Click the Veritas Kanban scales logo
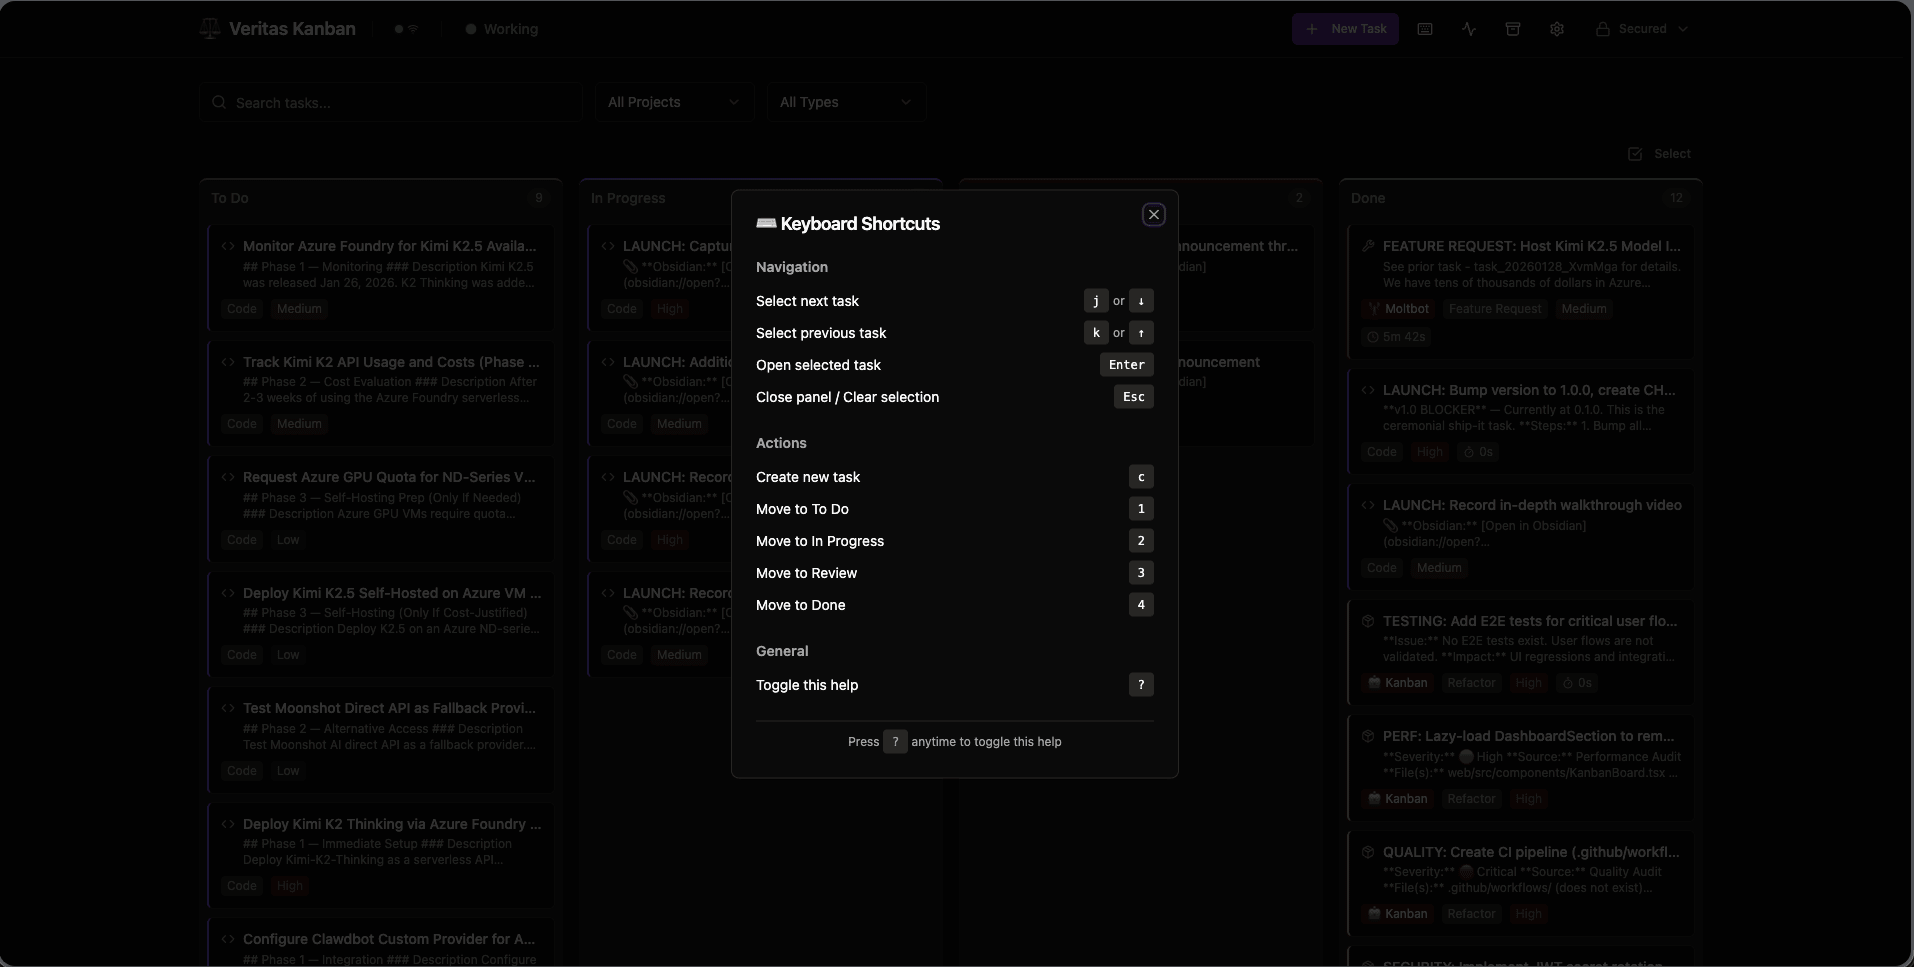Image resolution: width=1914 pixels, height=967 pixels. [210, 29]
